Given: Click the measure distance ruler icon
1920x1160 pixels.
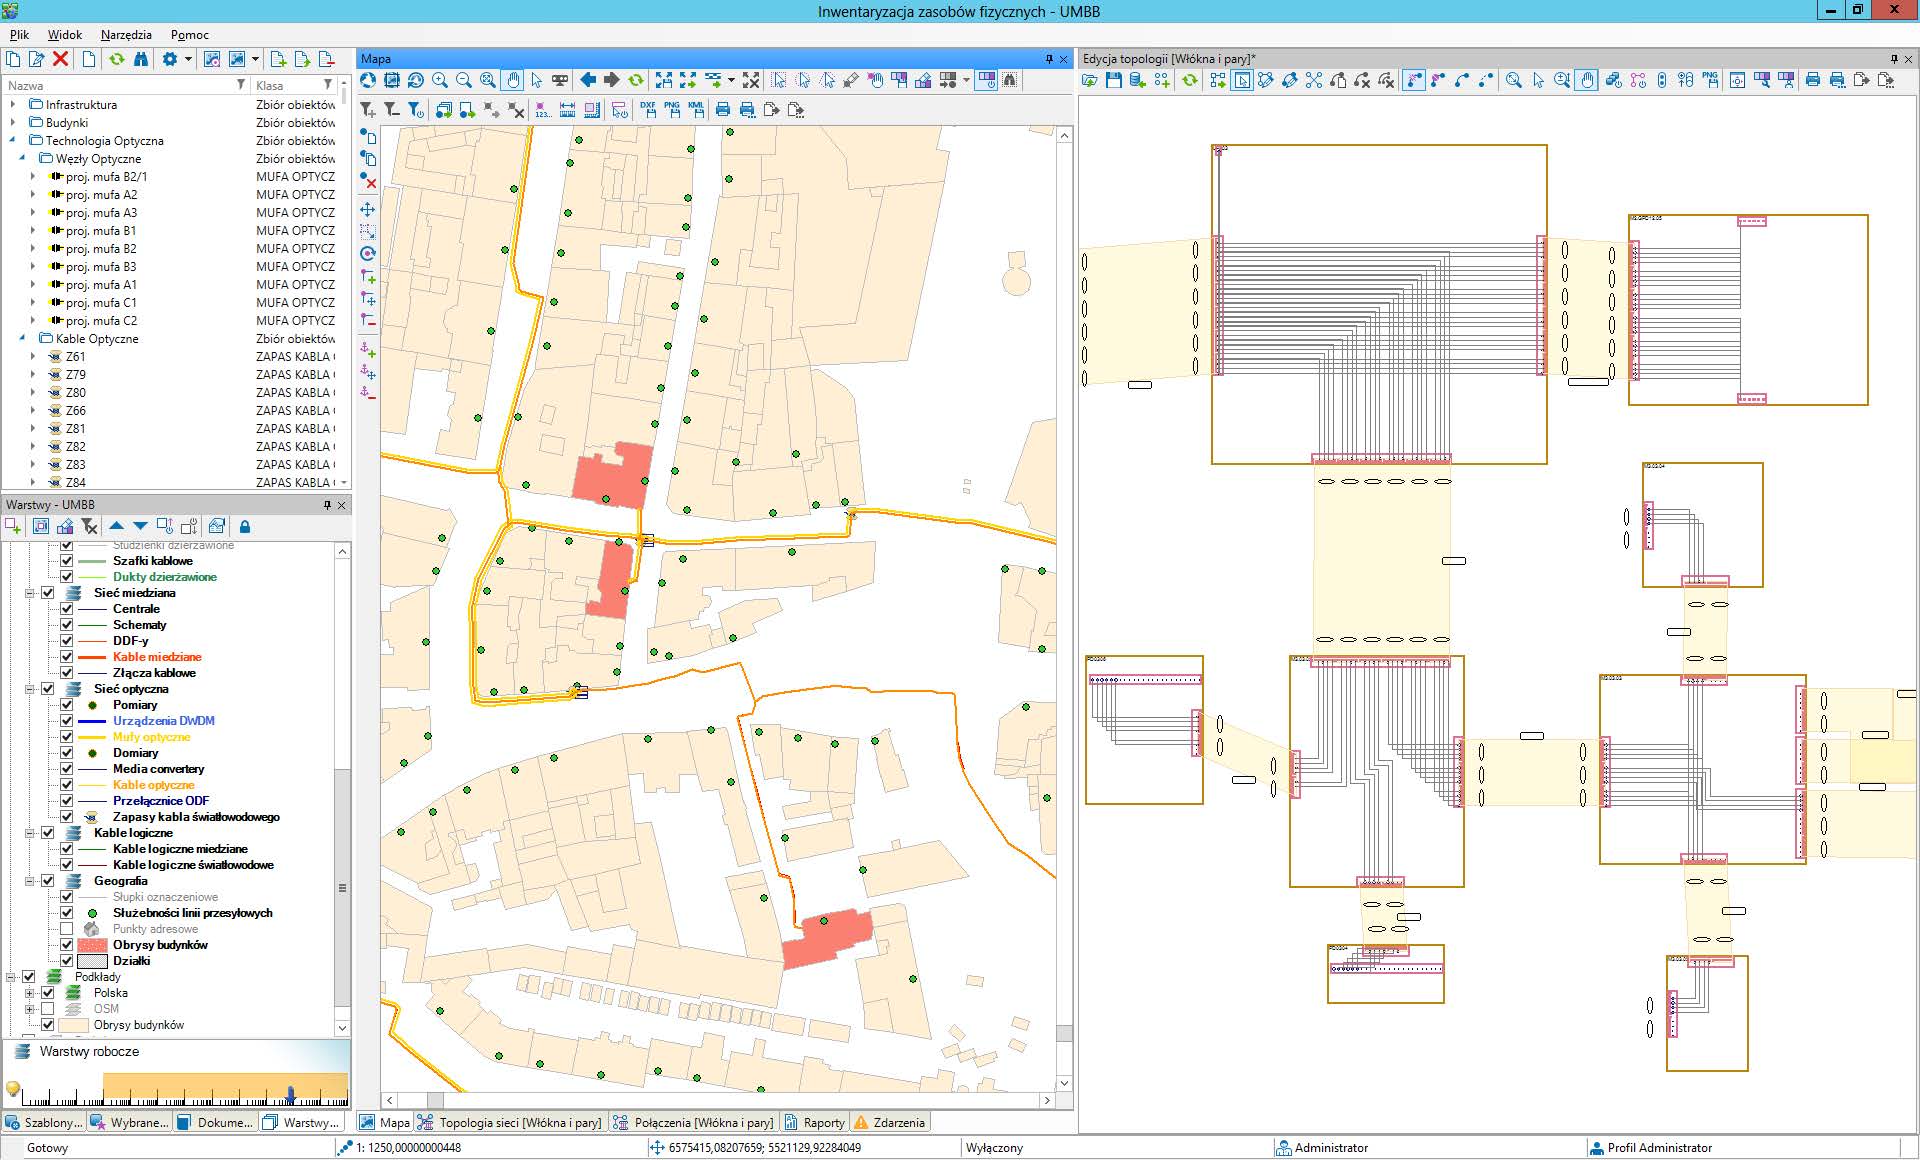Looking at the screenshot, I should click(x=567, y=110).
